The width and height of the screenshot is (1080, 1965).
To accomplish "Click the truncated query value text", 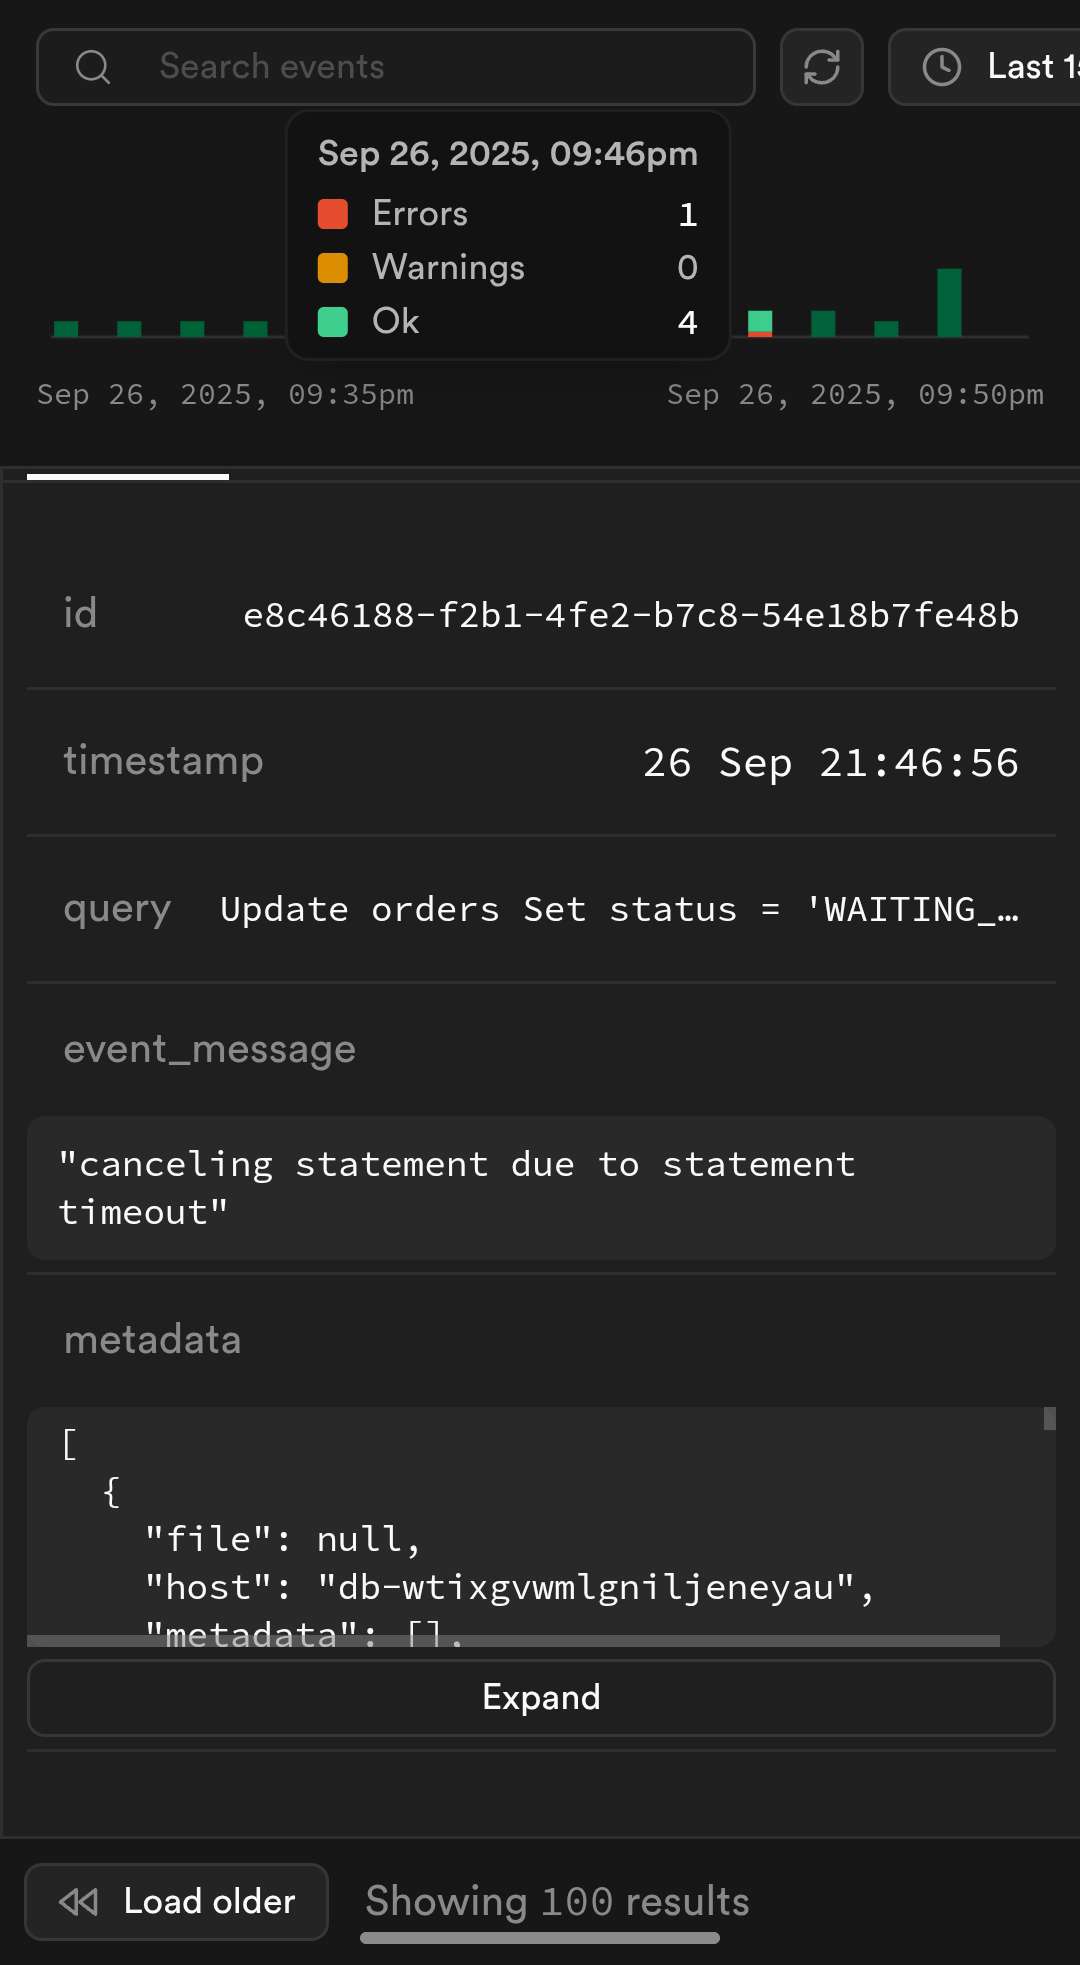I will pyautogui.click(x=620, y=910).
